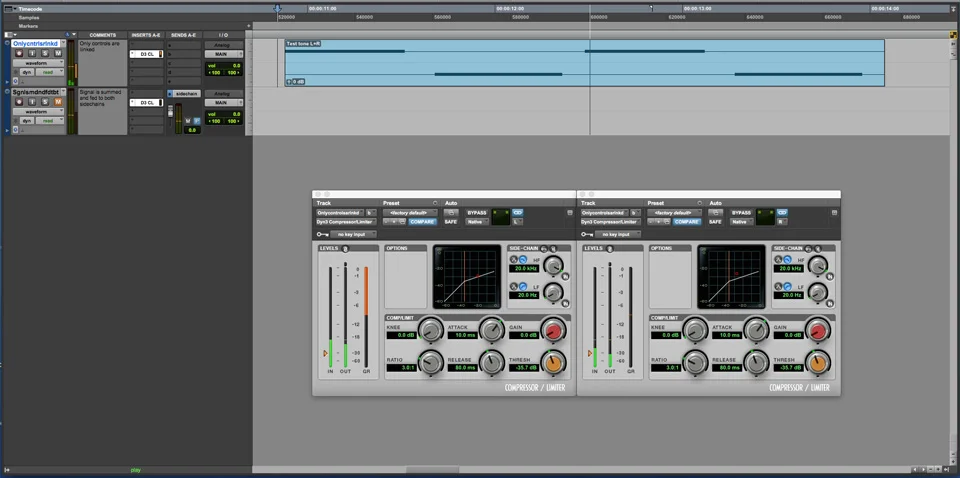Mute the Onlycntrlsrlnkd track
Image resolution: width=960 pixels, height=478 pixels.
click(58, 53)
